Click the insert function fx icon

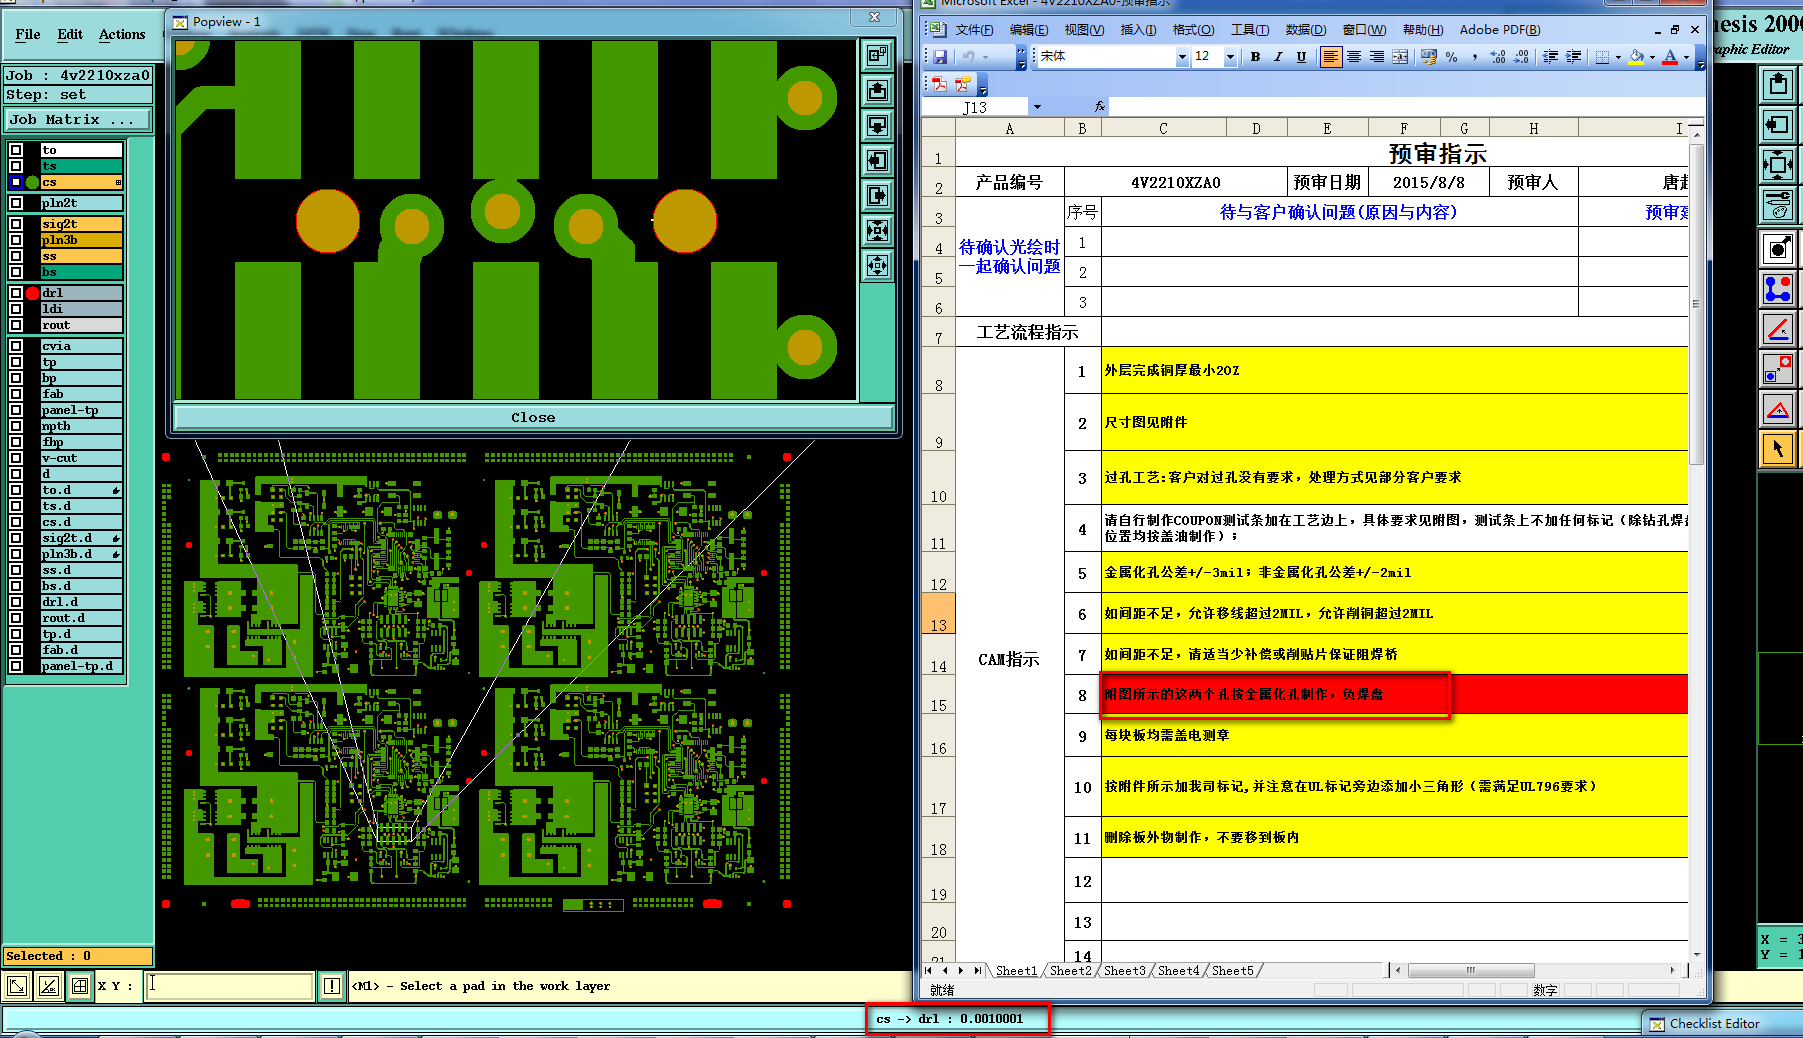1099,106
